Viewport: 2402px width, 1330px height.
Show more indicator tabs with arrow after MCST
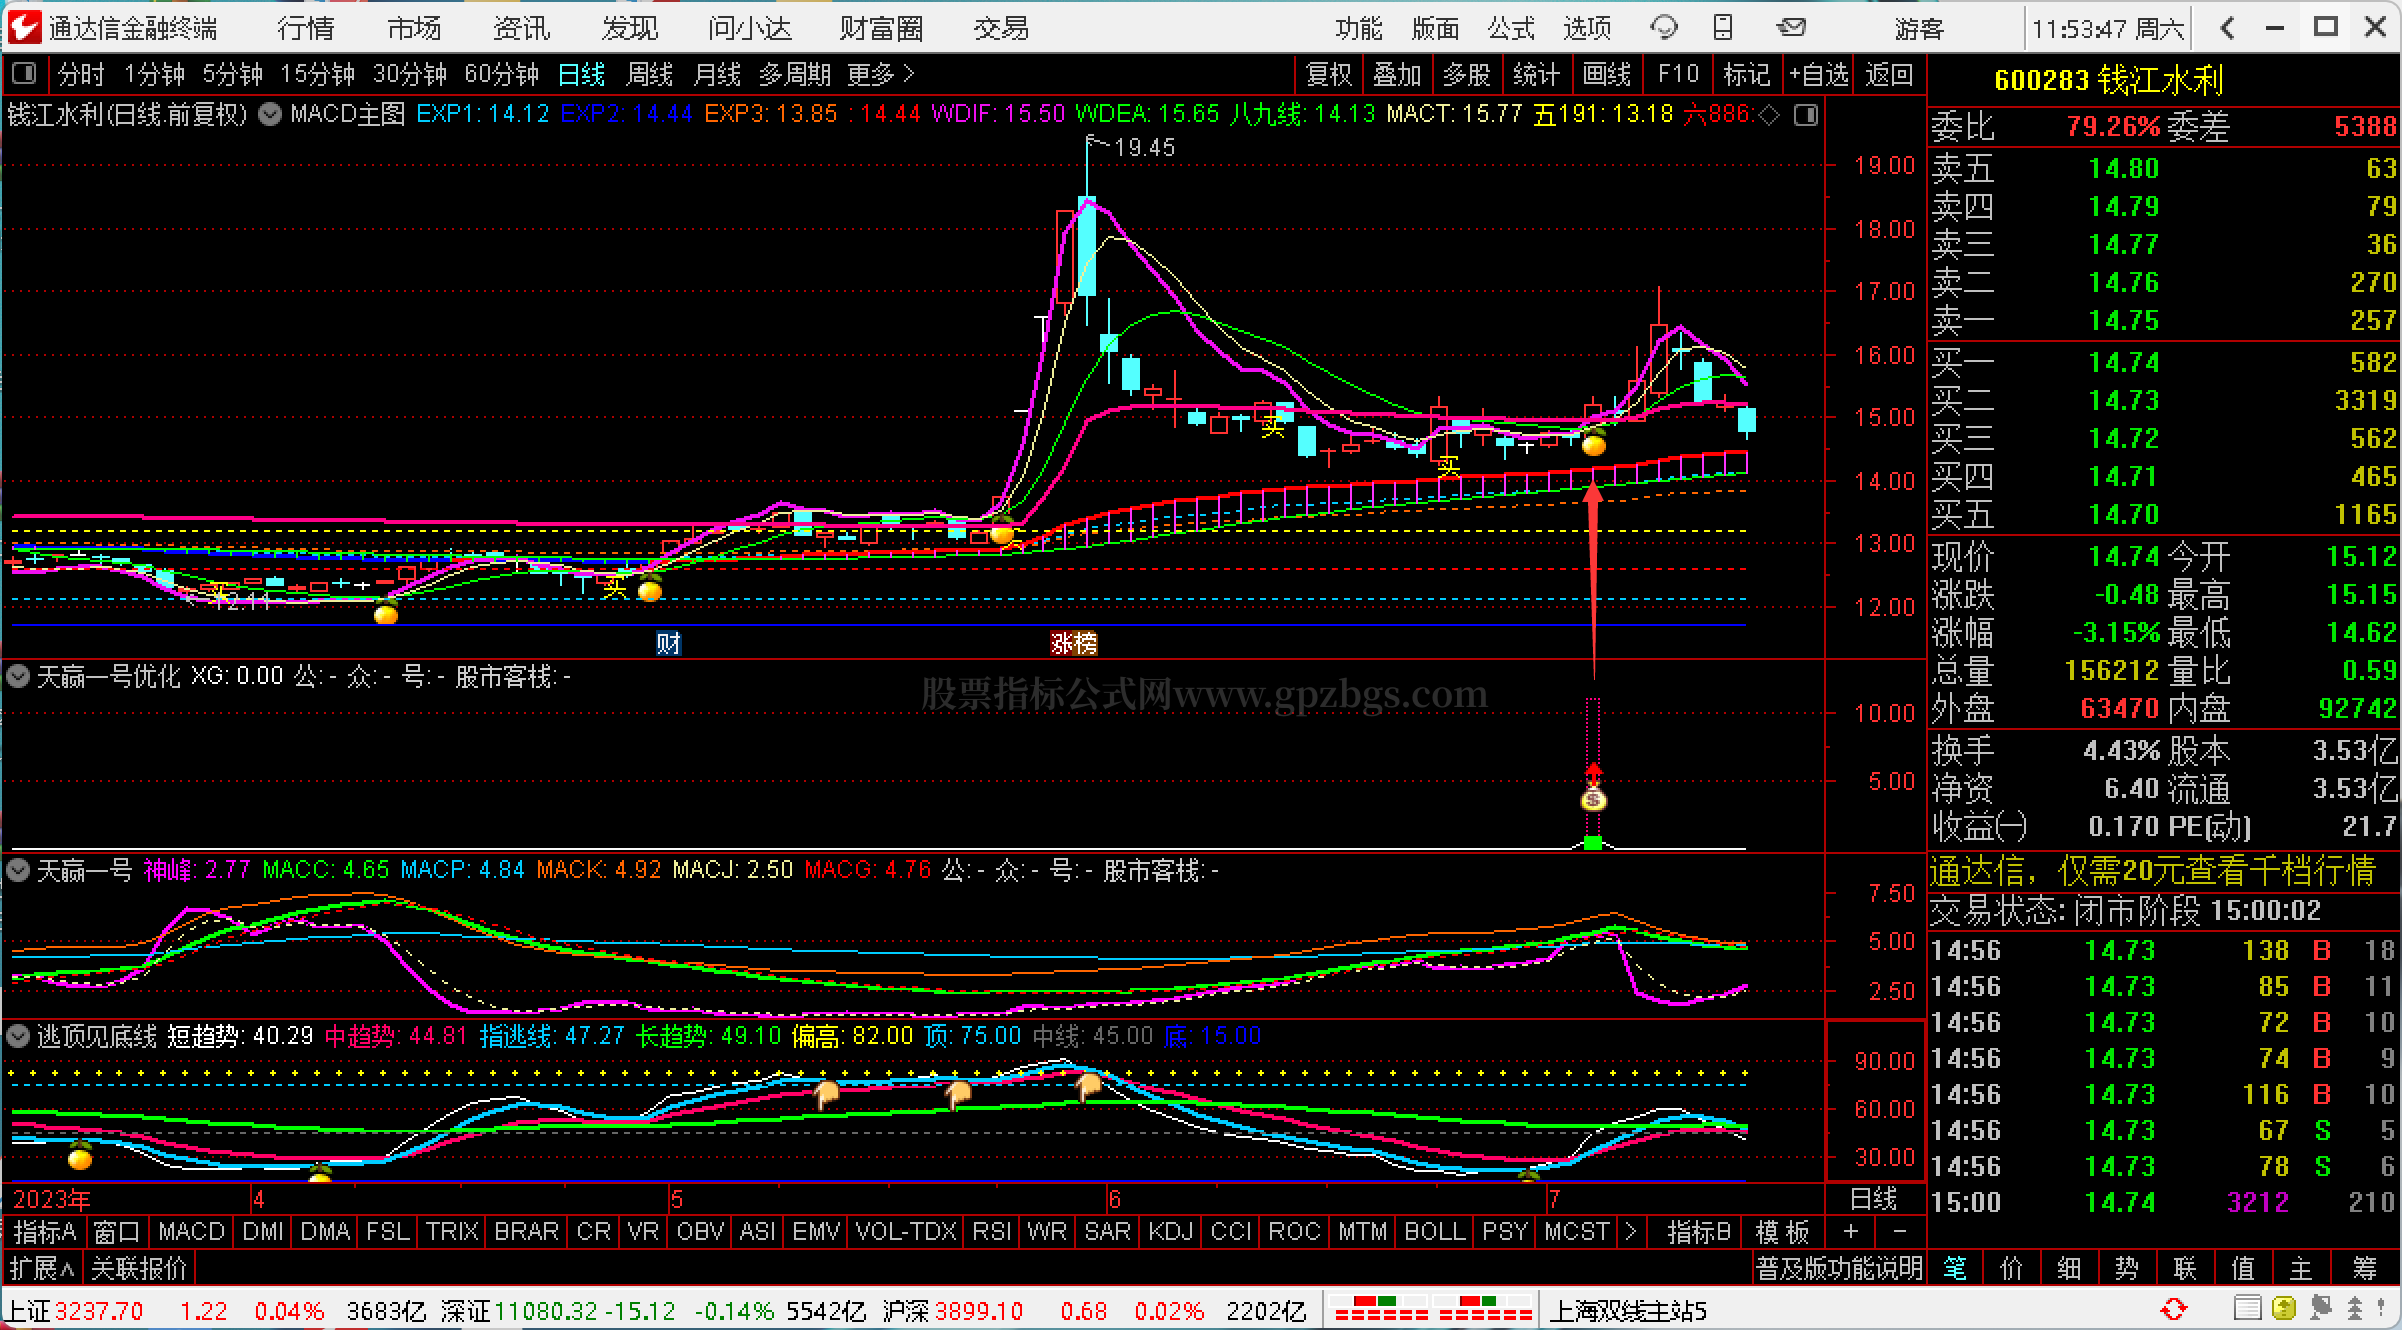tap(1631, 1232)
